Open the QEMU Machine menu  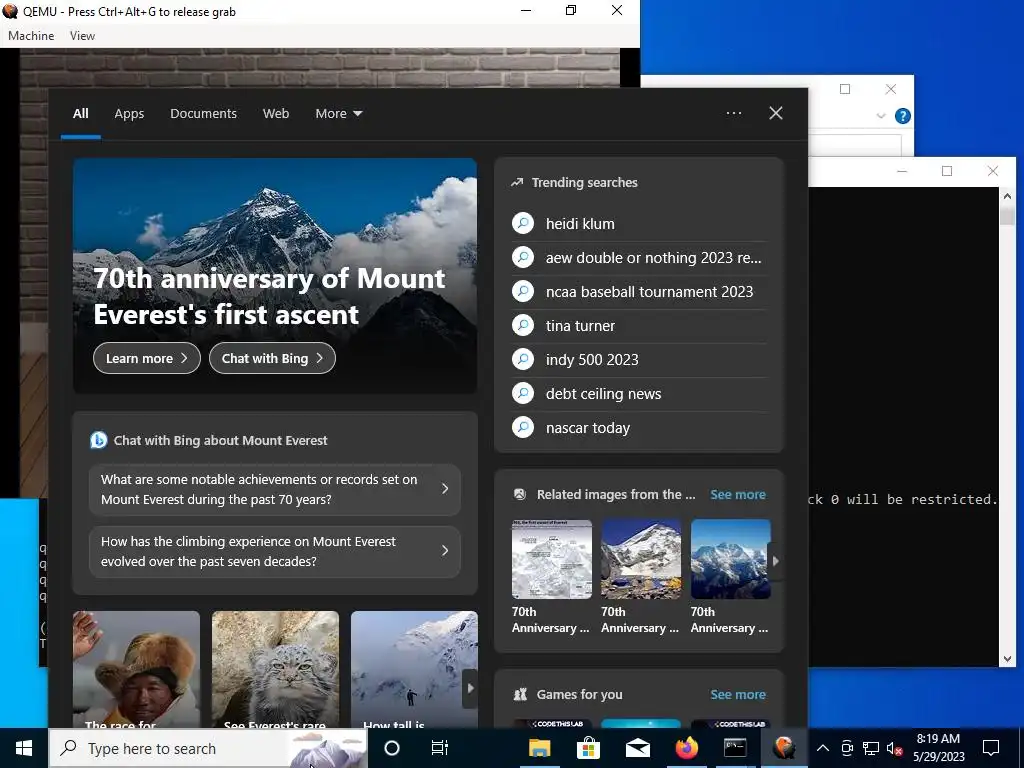(x=31, y=36)
